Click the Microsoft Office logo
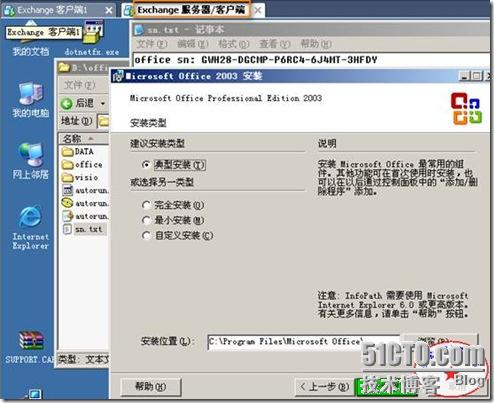This screenshot has width=494, height=403. [x=466, y=109]
